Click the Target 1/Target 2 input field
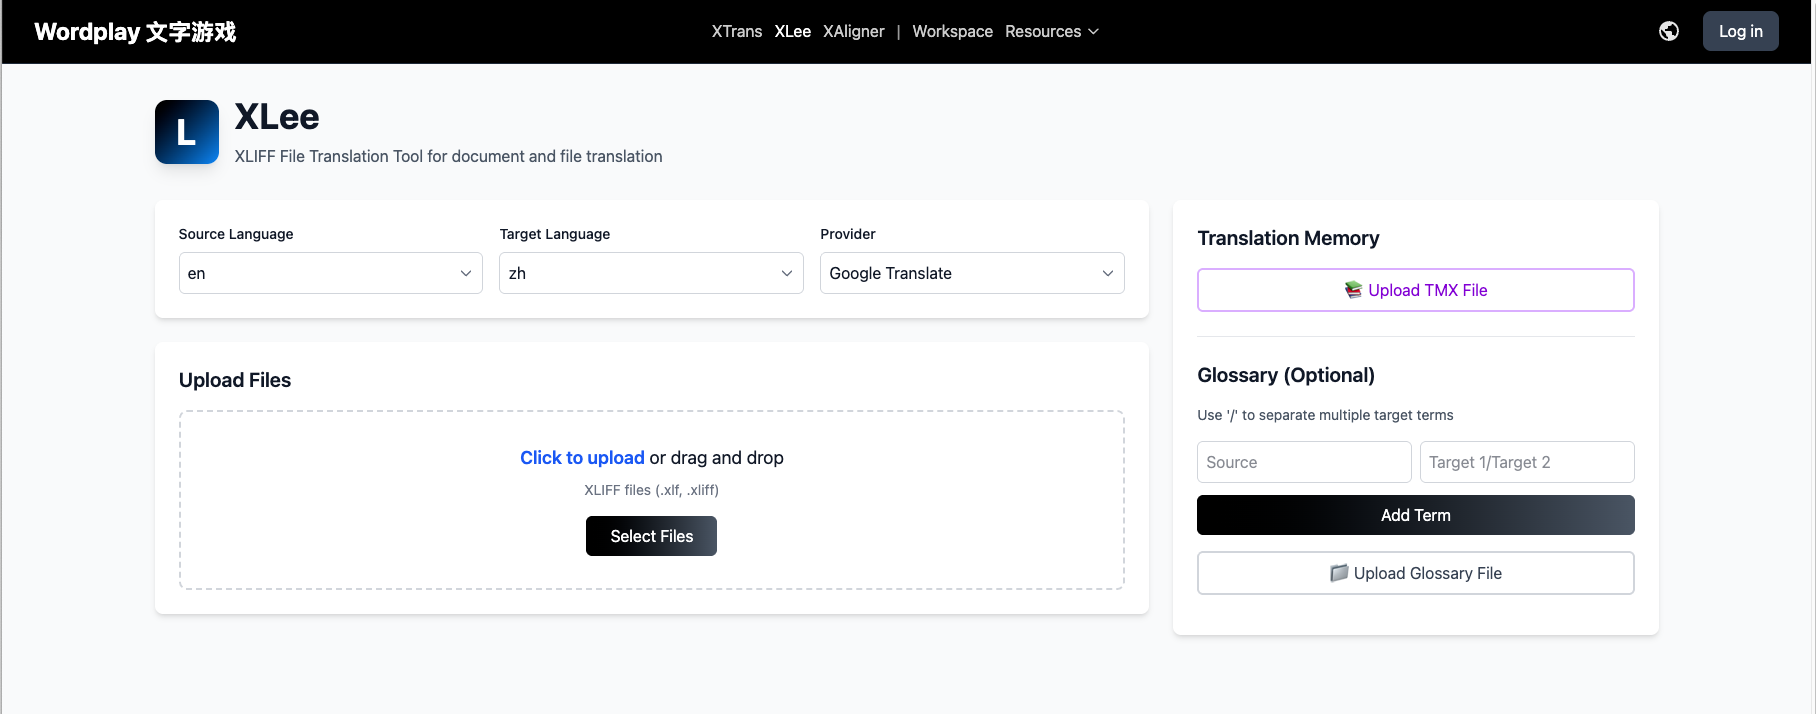The height and width of the screenshot is (714, 1816). tap(1526, 461)
